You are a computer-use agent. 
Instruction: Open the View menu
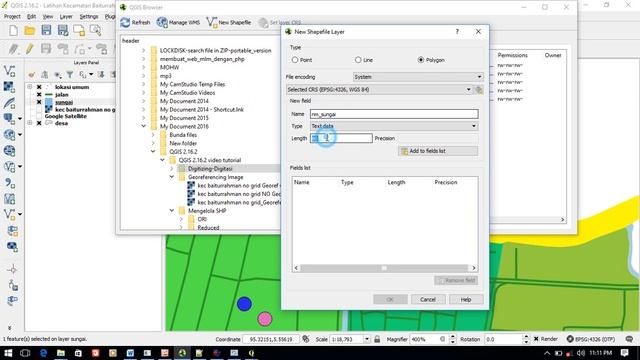pos(48,17)
